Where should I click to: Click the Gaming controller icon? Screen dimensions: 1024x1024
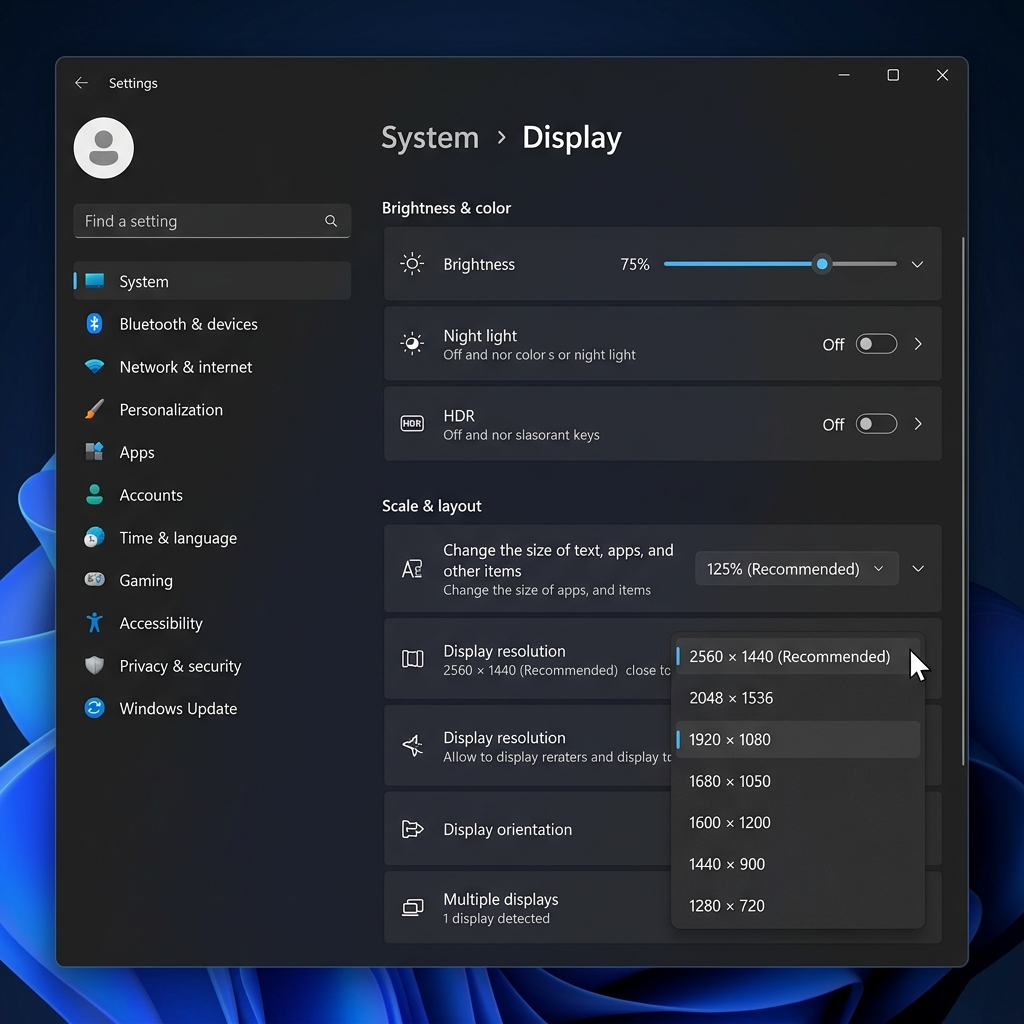pyautogui.click(x=95, y=579)
